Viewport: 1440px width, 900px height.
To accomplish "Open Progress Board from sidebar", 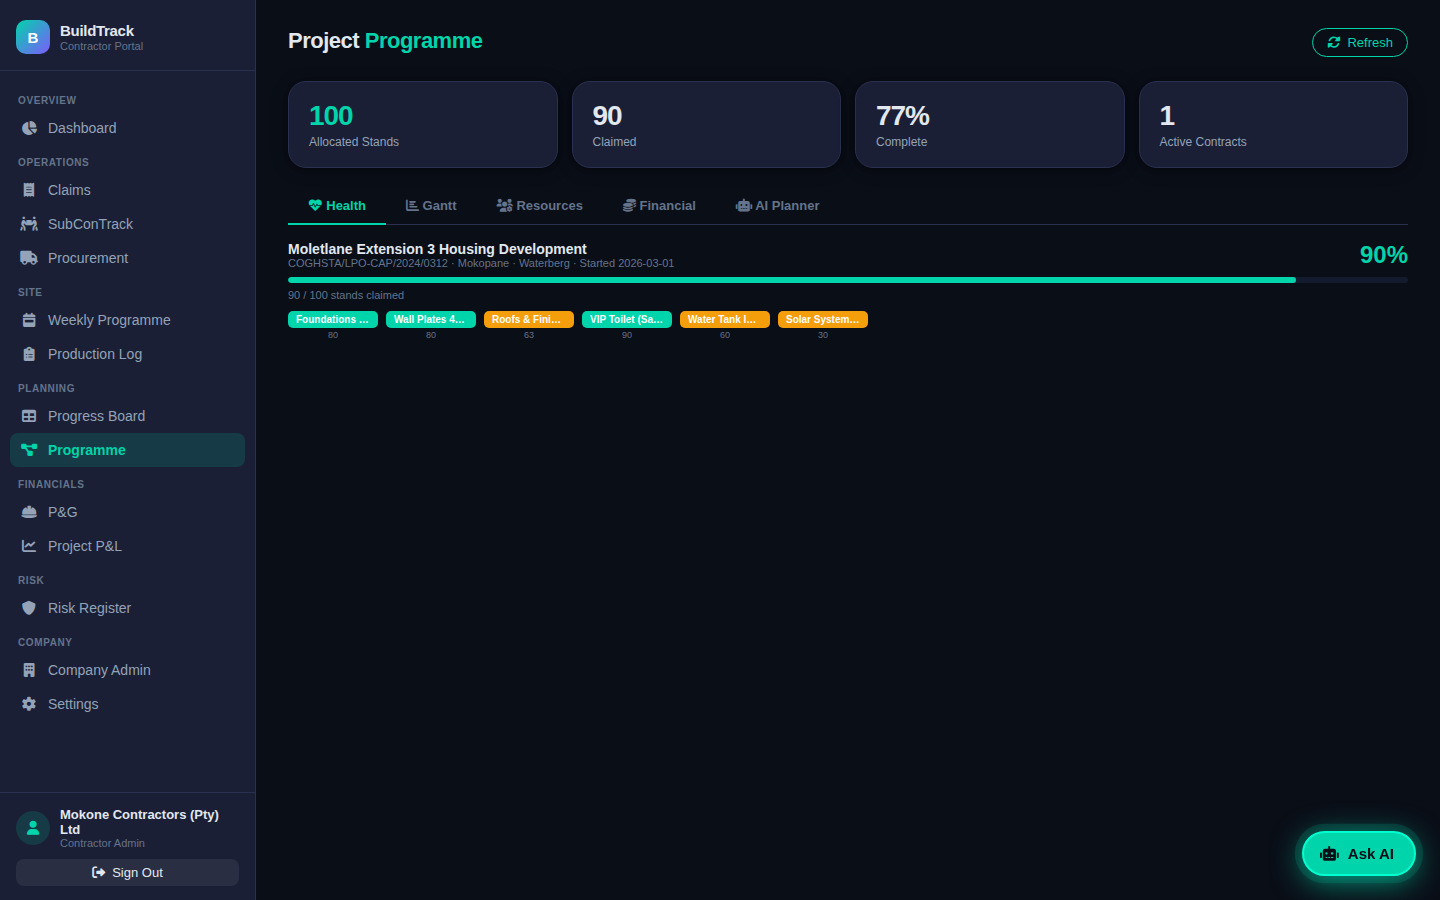I will pyautogui.click(x=127, y=416).
